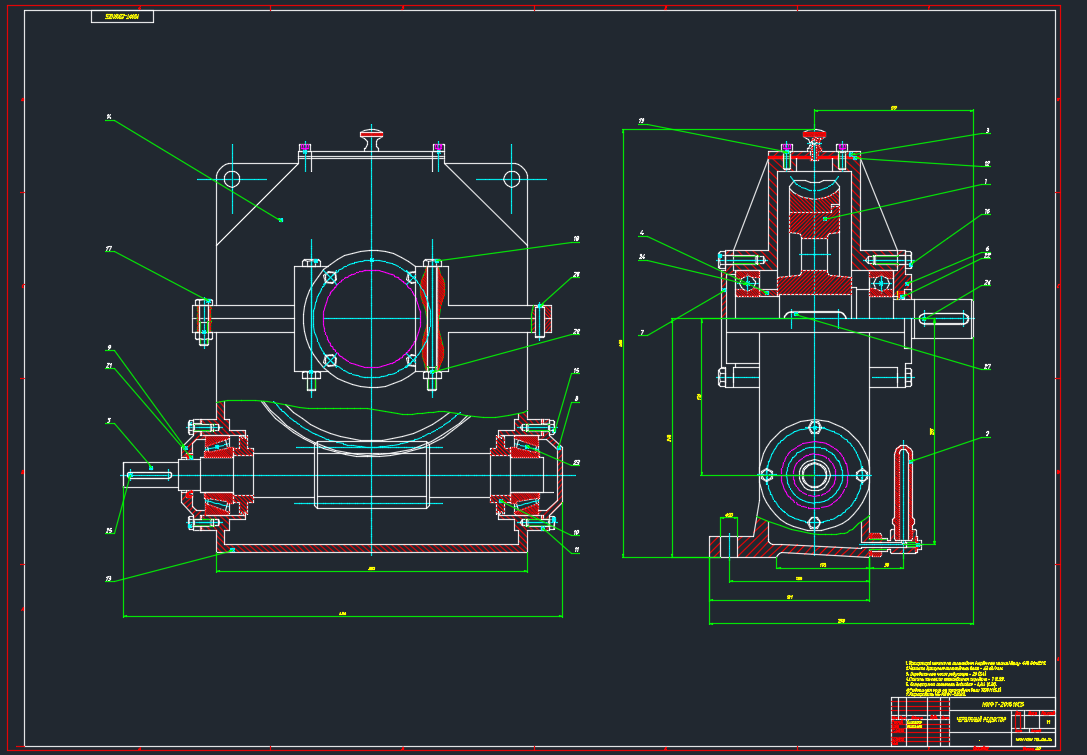Click callout number 17 label
1087x755 pixels.
108,249
